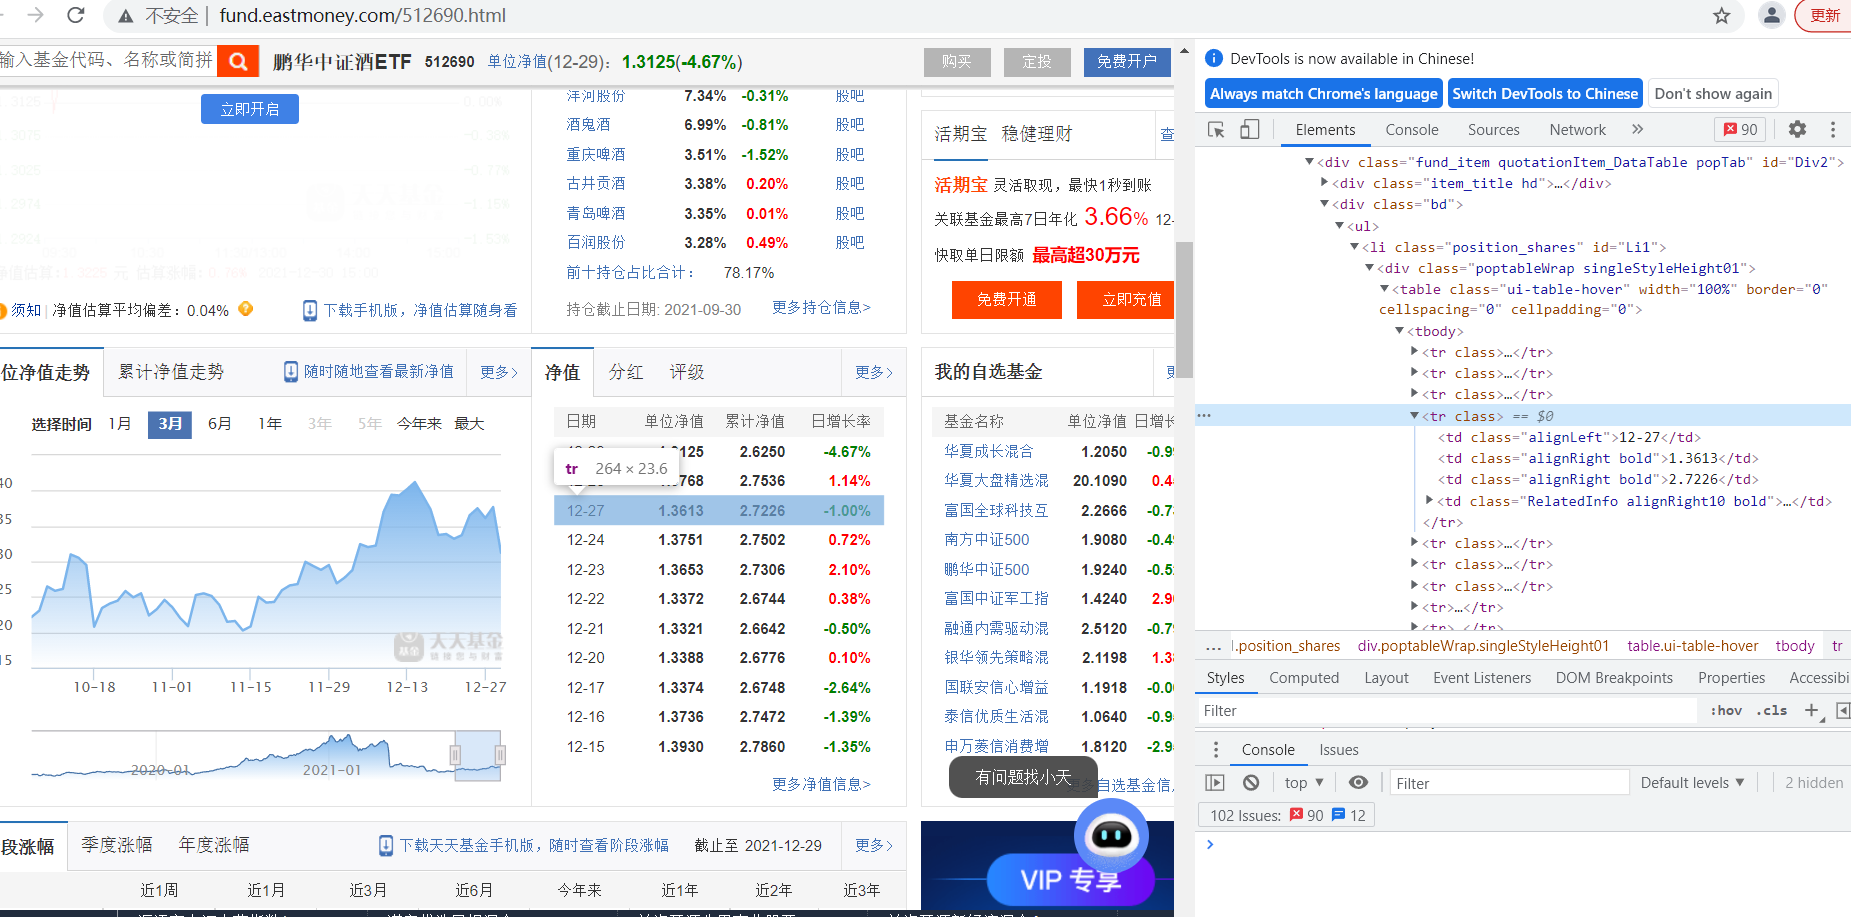
Task: Click the red error count badge in DevTools toolbar
Action: coord(1741,129)
